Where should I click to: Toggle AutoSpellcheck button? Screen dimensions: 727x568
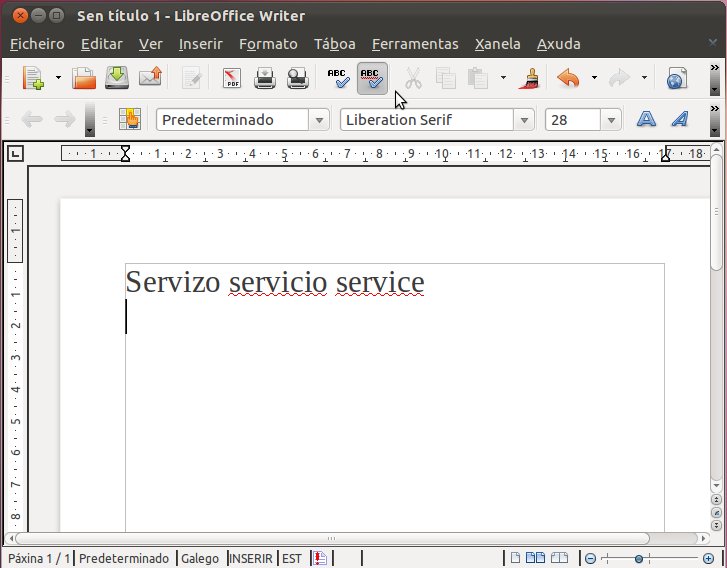coord(372,78)
